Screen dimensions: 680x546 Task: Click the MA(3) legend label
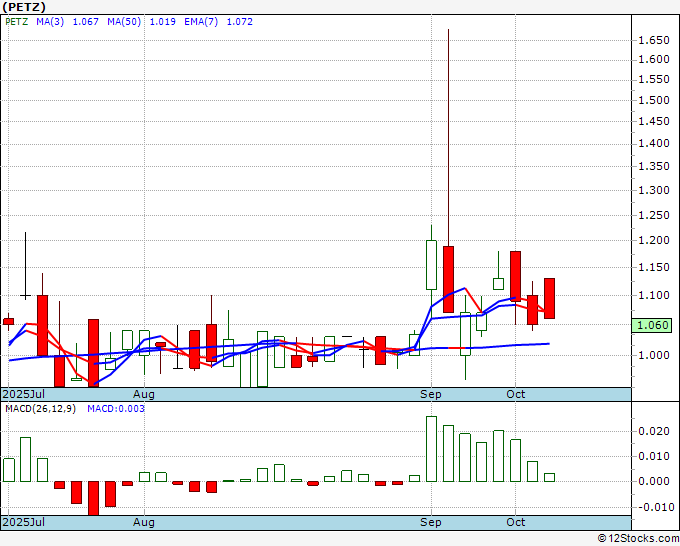point(50,22)
